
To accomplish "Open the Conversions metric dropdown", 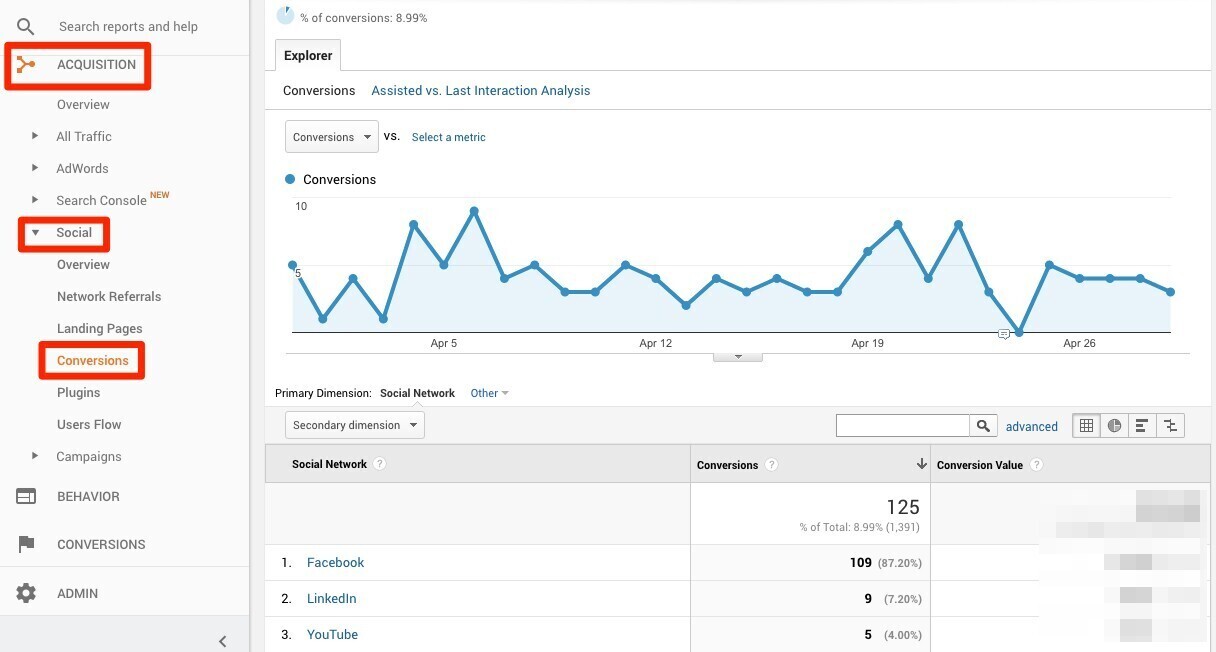I will click(x=331, y=137).
